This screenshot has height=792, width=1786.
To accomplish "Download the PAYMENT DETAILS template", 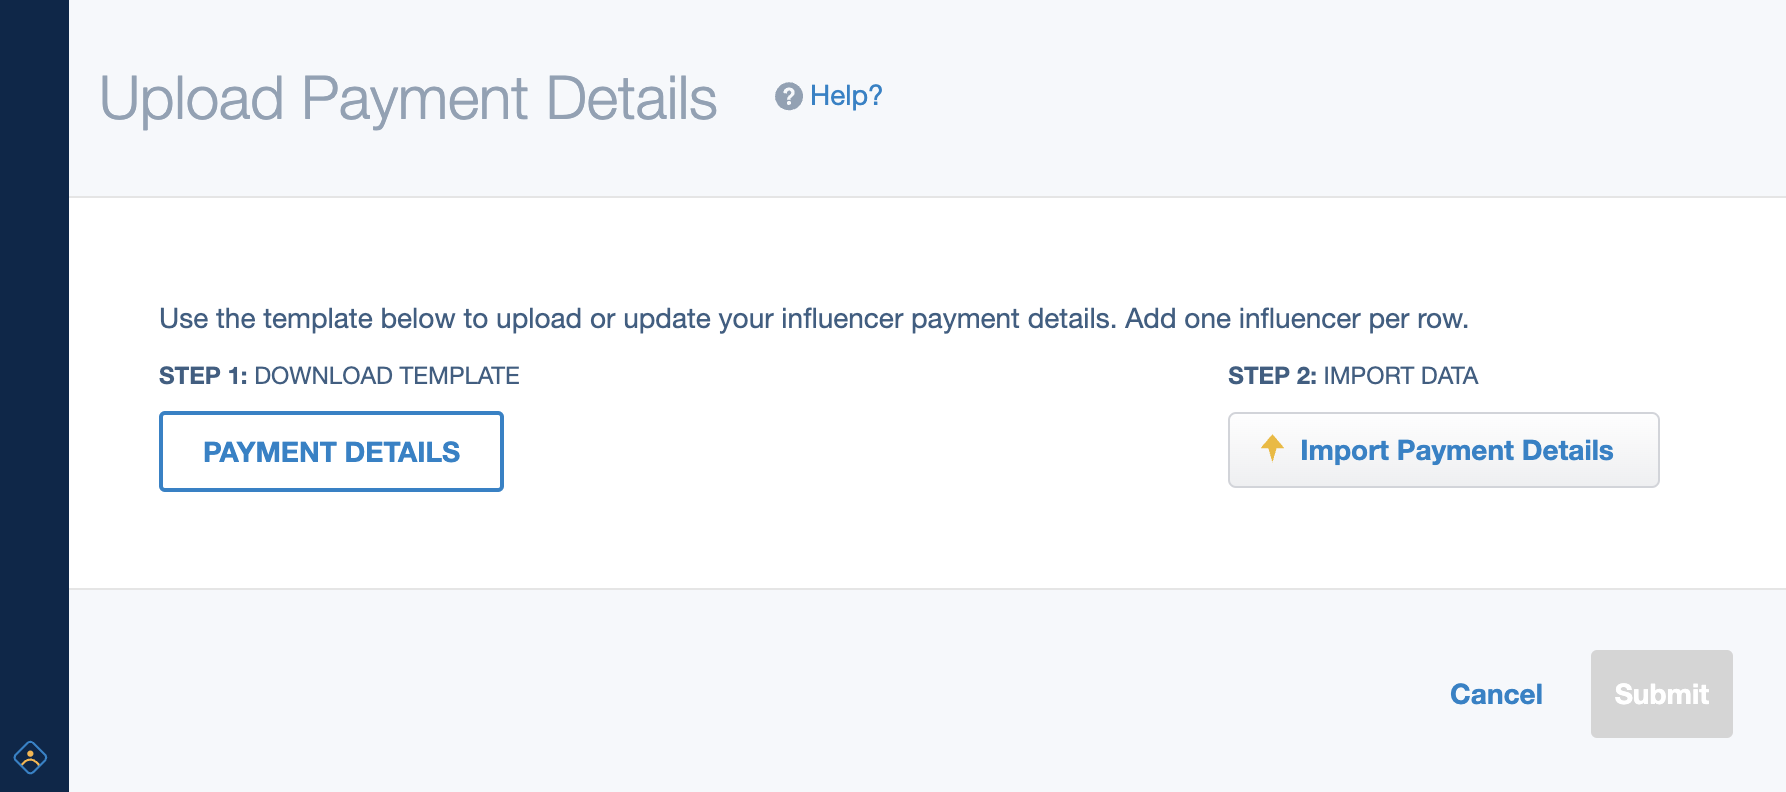I will pos(331,451).
